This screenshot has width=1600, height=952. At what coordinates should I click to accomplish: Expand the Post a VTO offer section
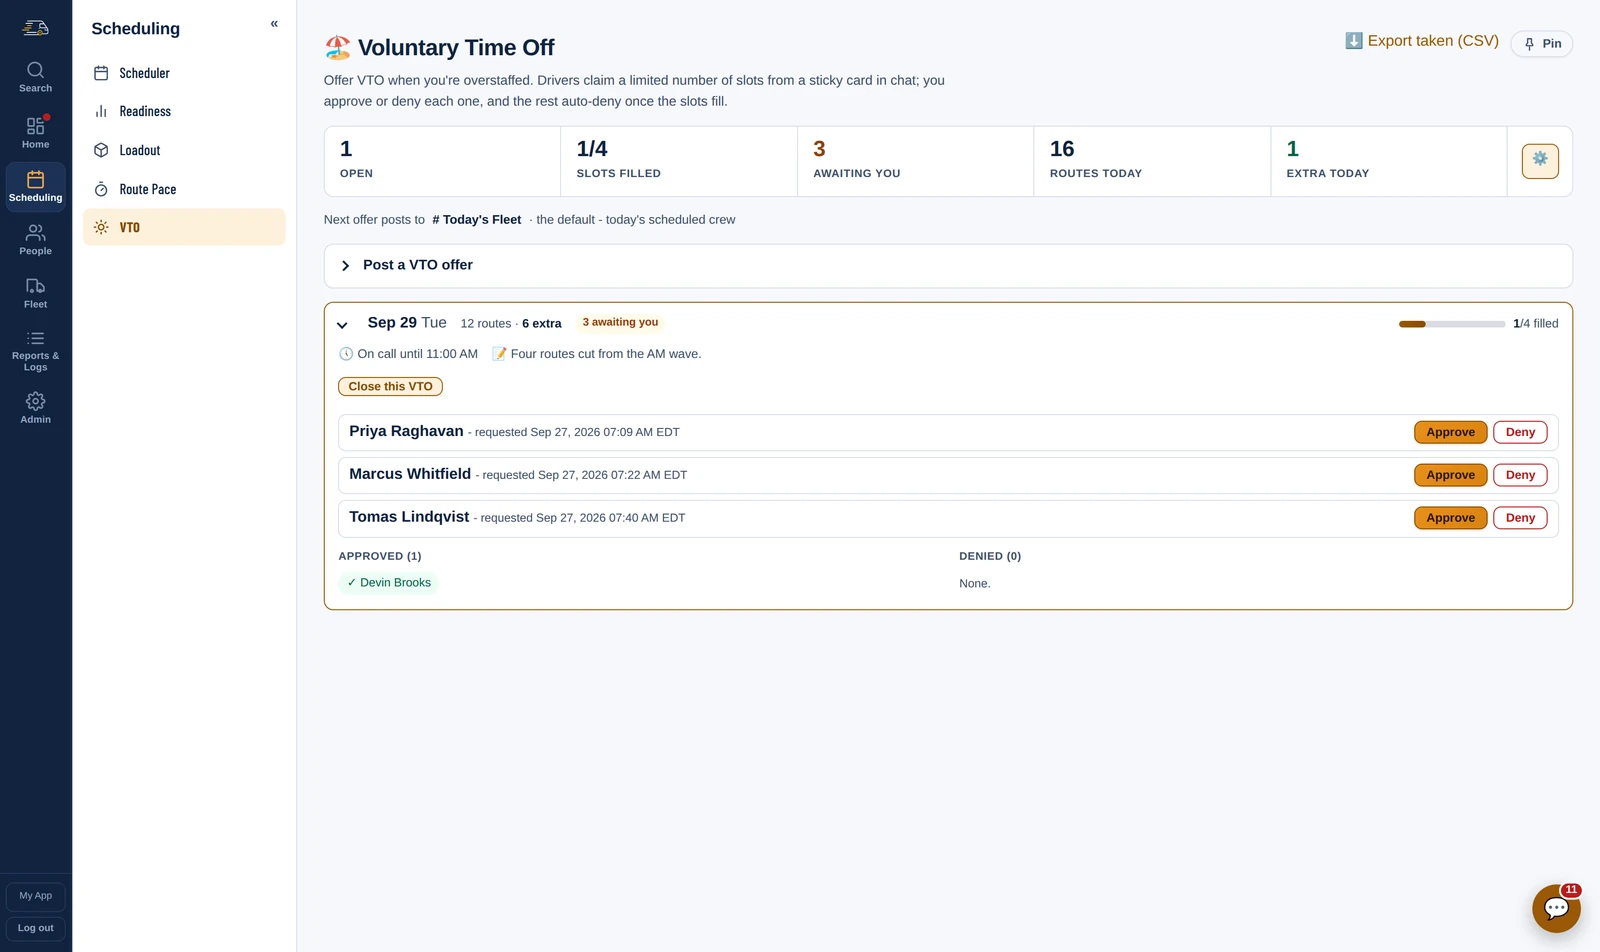pos(948,266)
